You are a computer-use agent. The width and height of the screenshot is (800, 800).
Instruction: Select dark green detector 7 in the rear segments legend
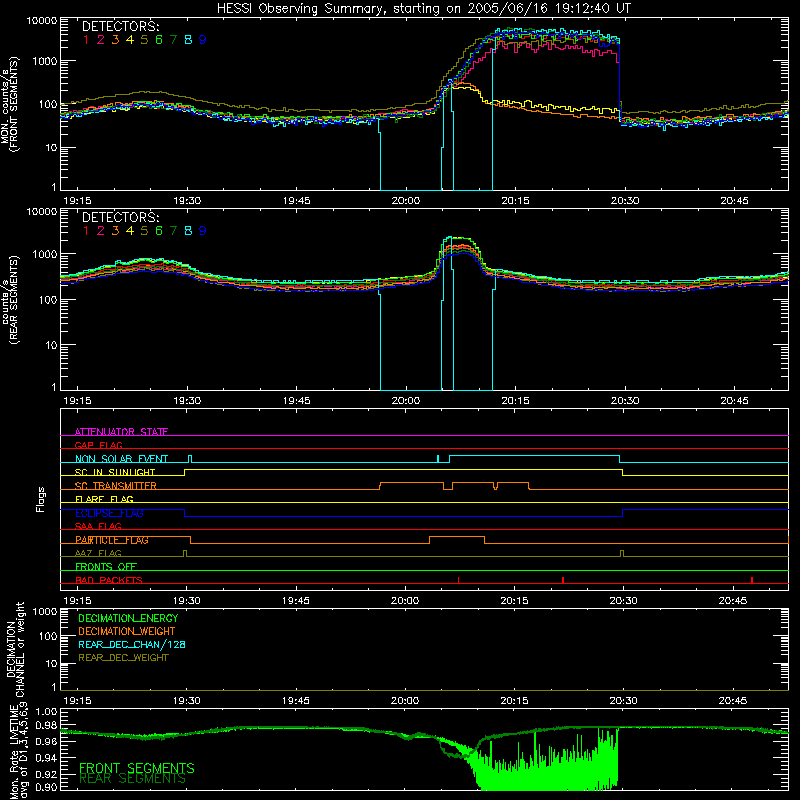click(173, 231)
